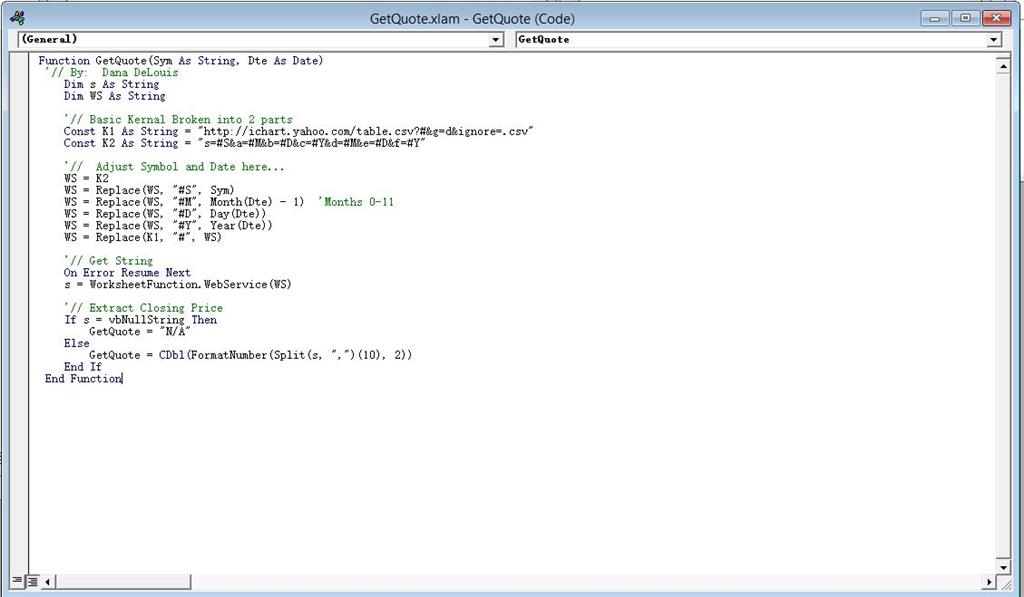Click the line replacing "#Y" with Year(Dte)
The image size is (1024, 597).
168,225
